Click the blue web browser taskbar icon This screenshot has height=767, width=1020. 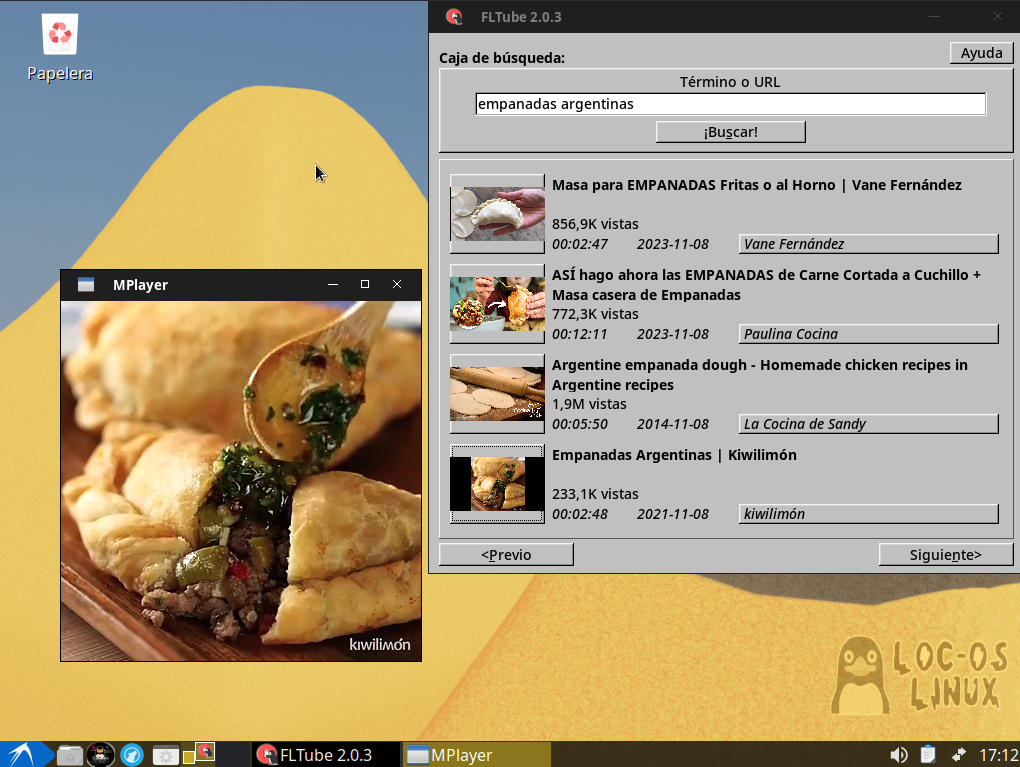(x=132, y=755)
